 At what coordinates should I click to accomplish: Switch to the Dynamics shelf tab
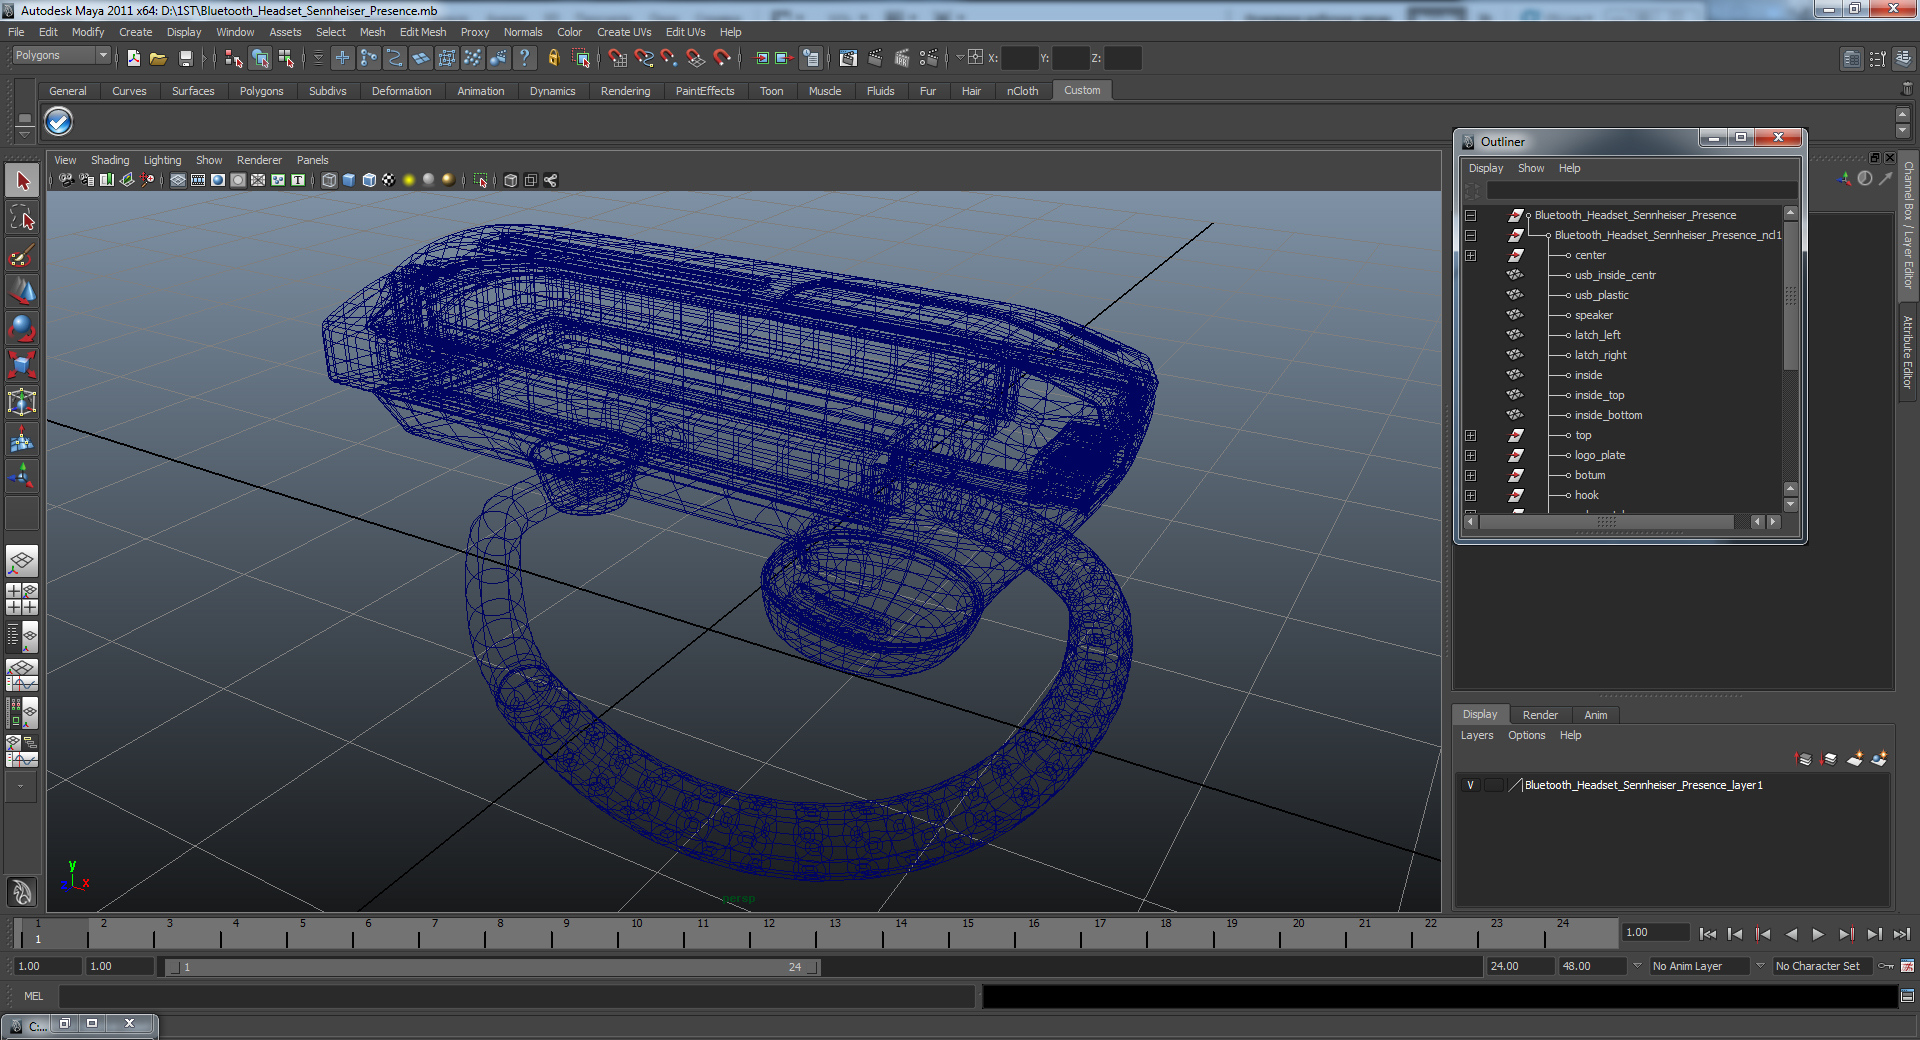[x=553, y=91]
